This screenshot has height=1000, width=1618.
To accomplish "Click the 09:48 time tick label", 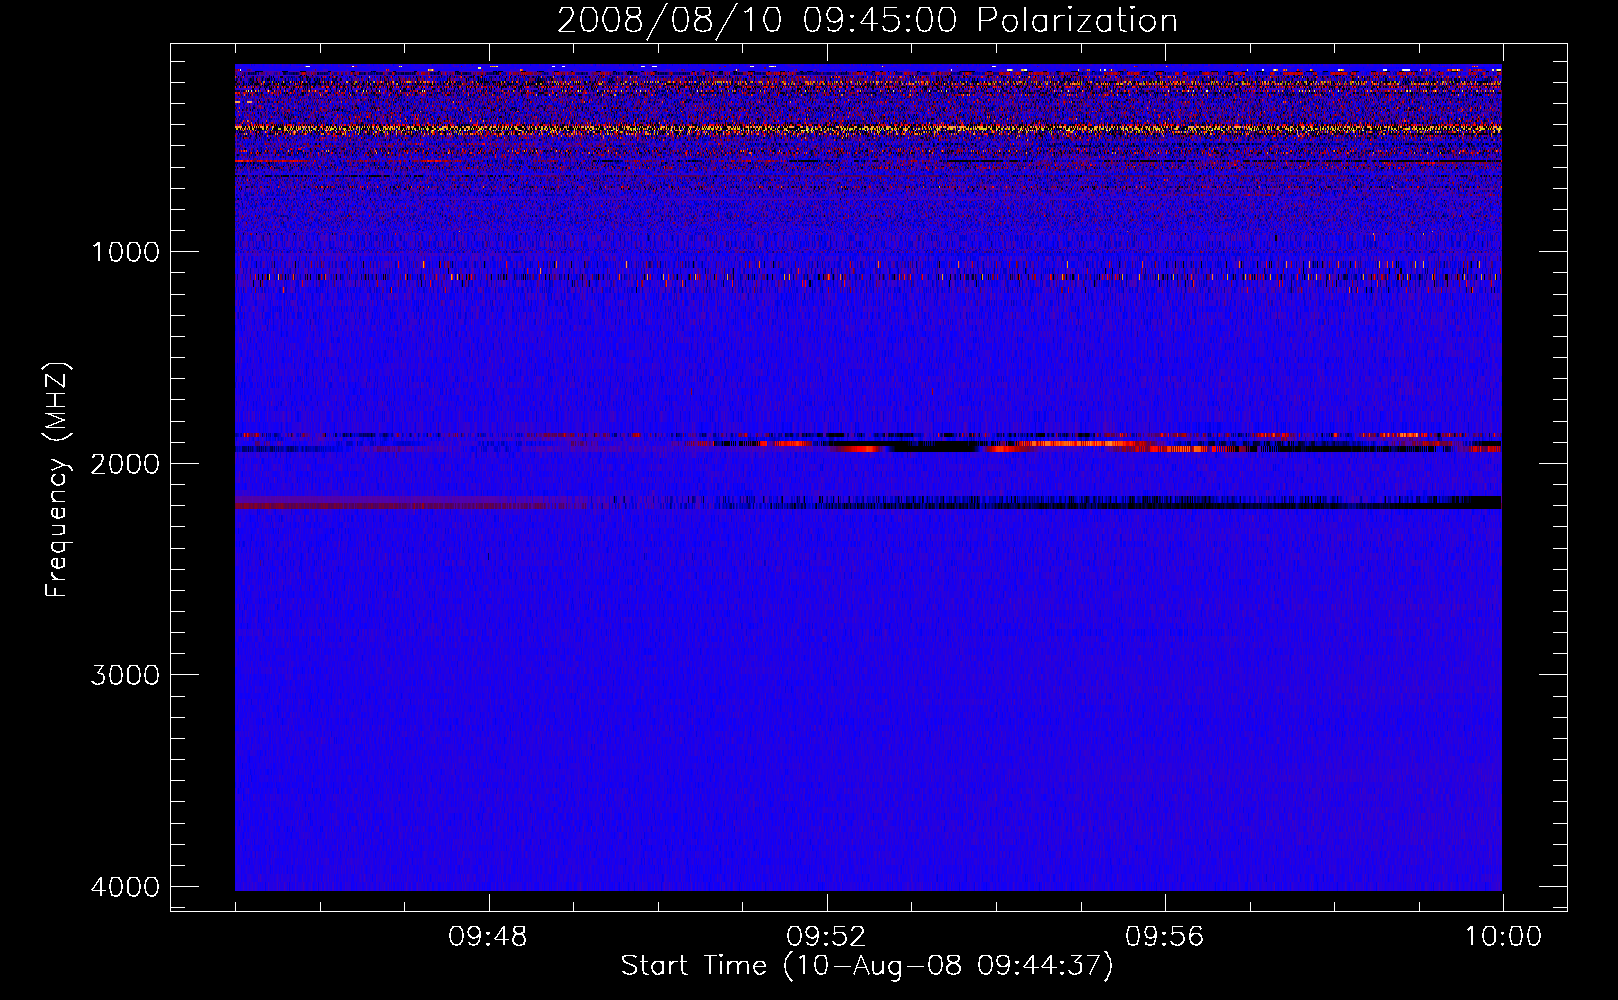I will tap(488, 937).
